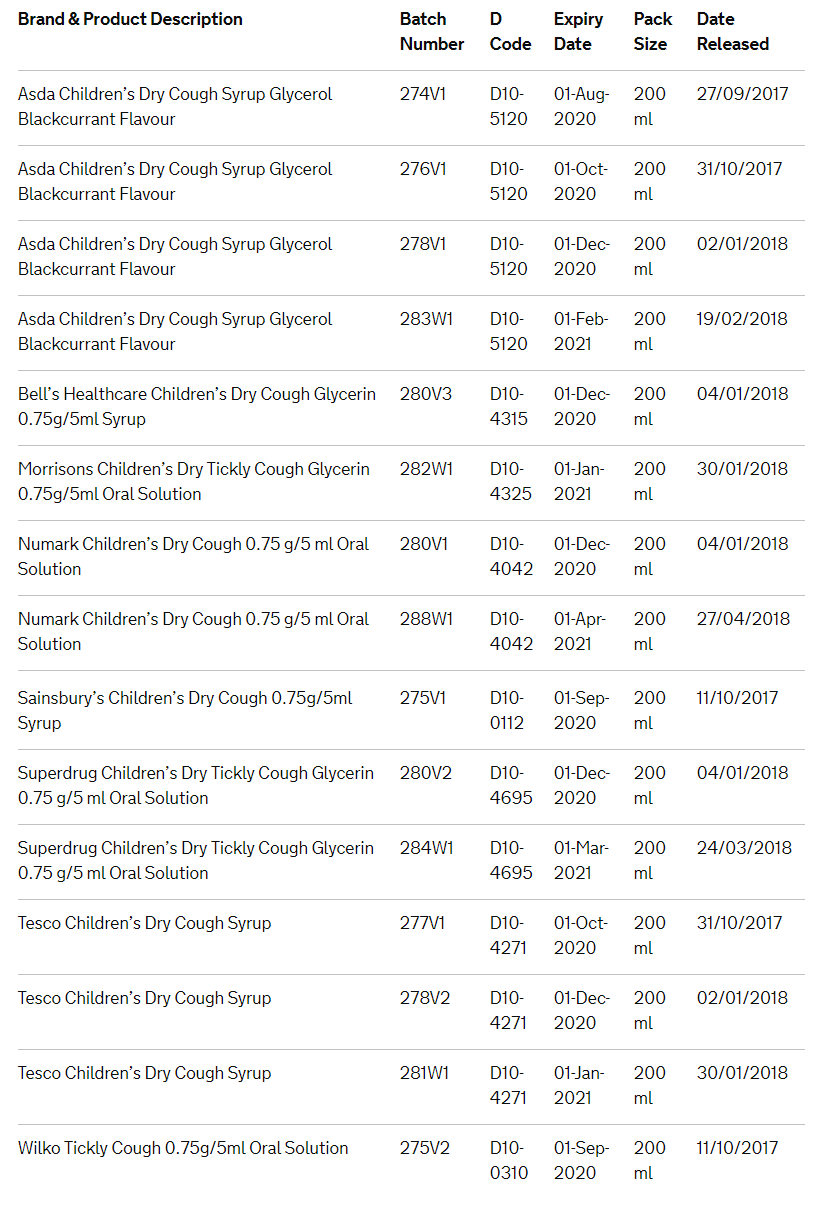Click the 01-Aug-2020 expiry date

point(580,106)
